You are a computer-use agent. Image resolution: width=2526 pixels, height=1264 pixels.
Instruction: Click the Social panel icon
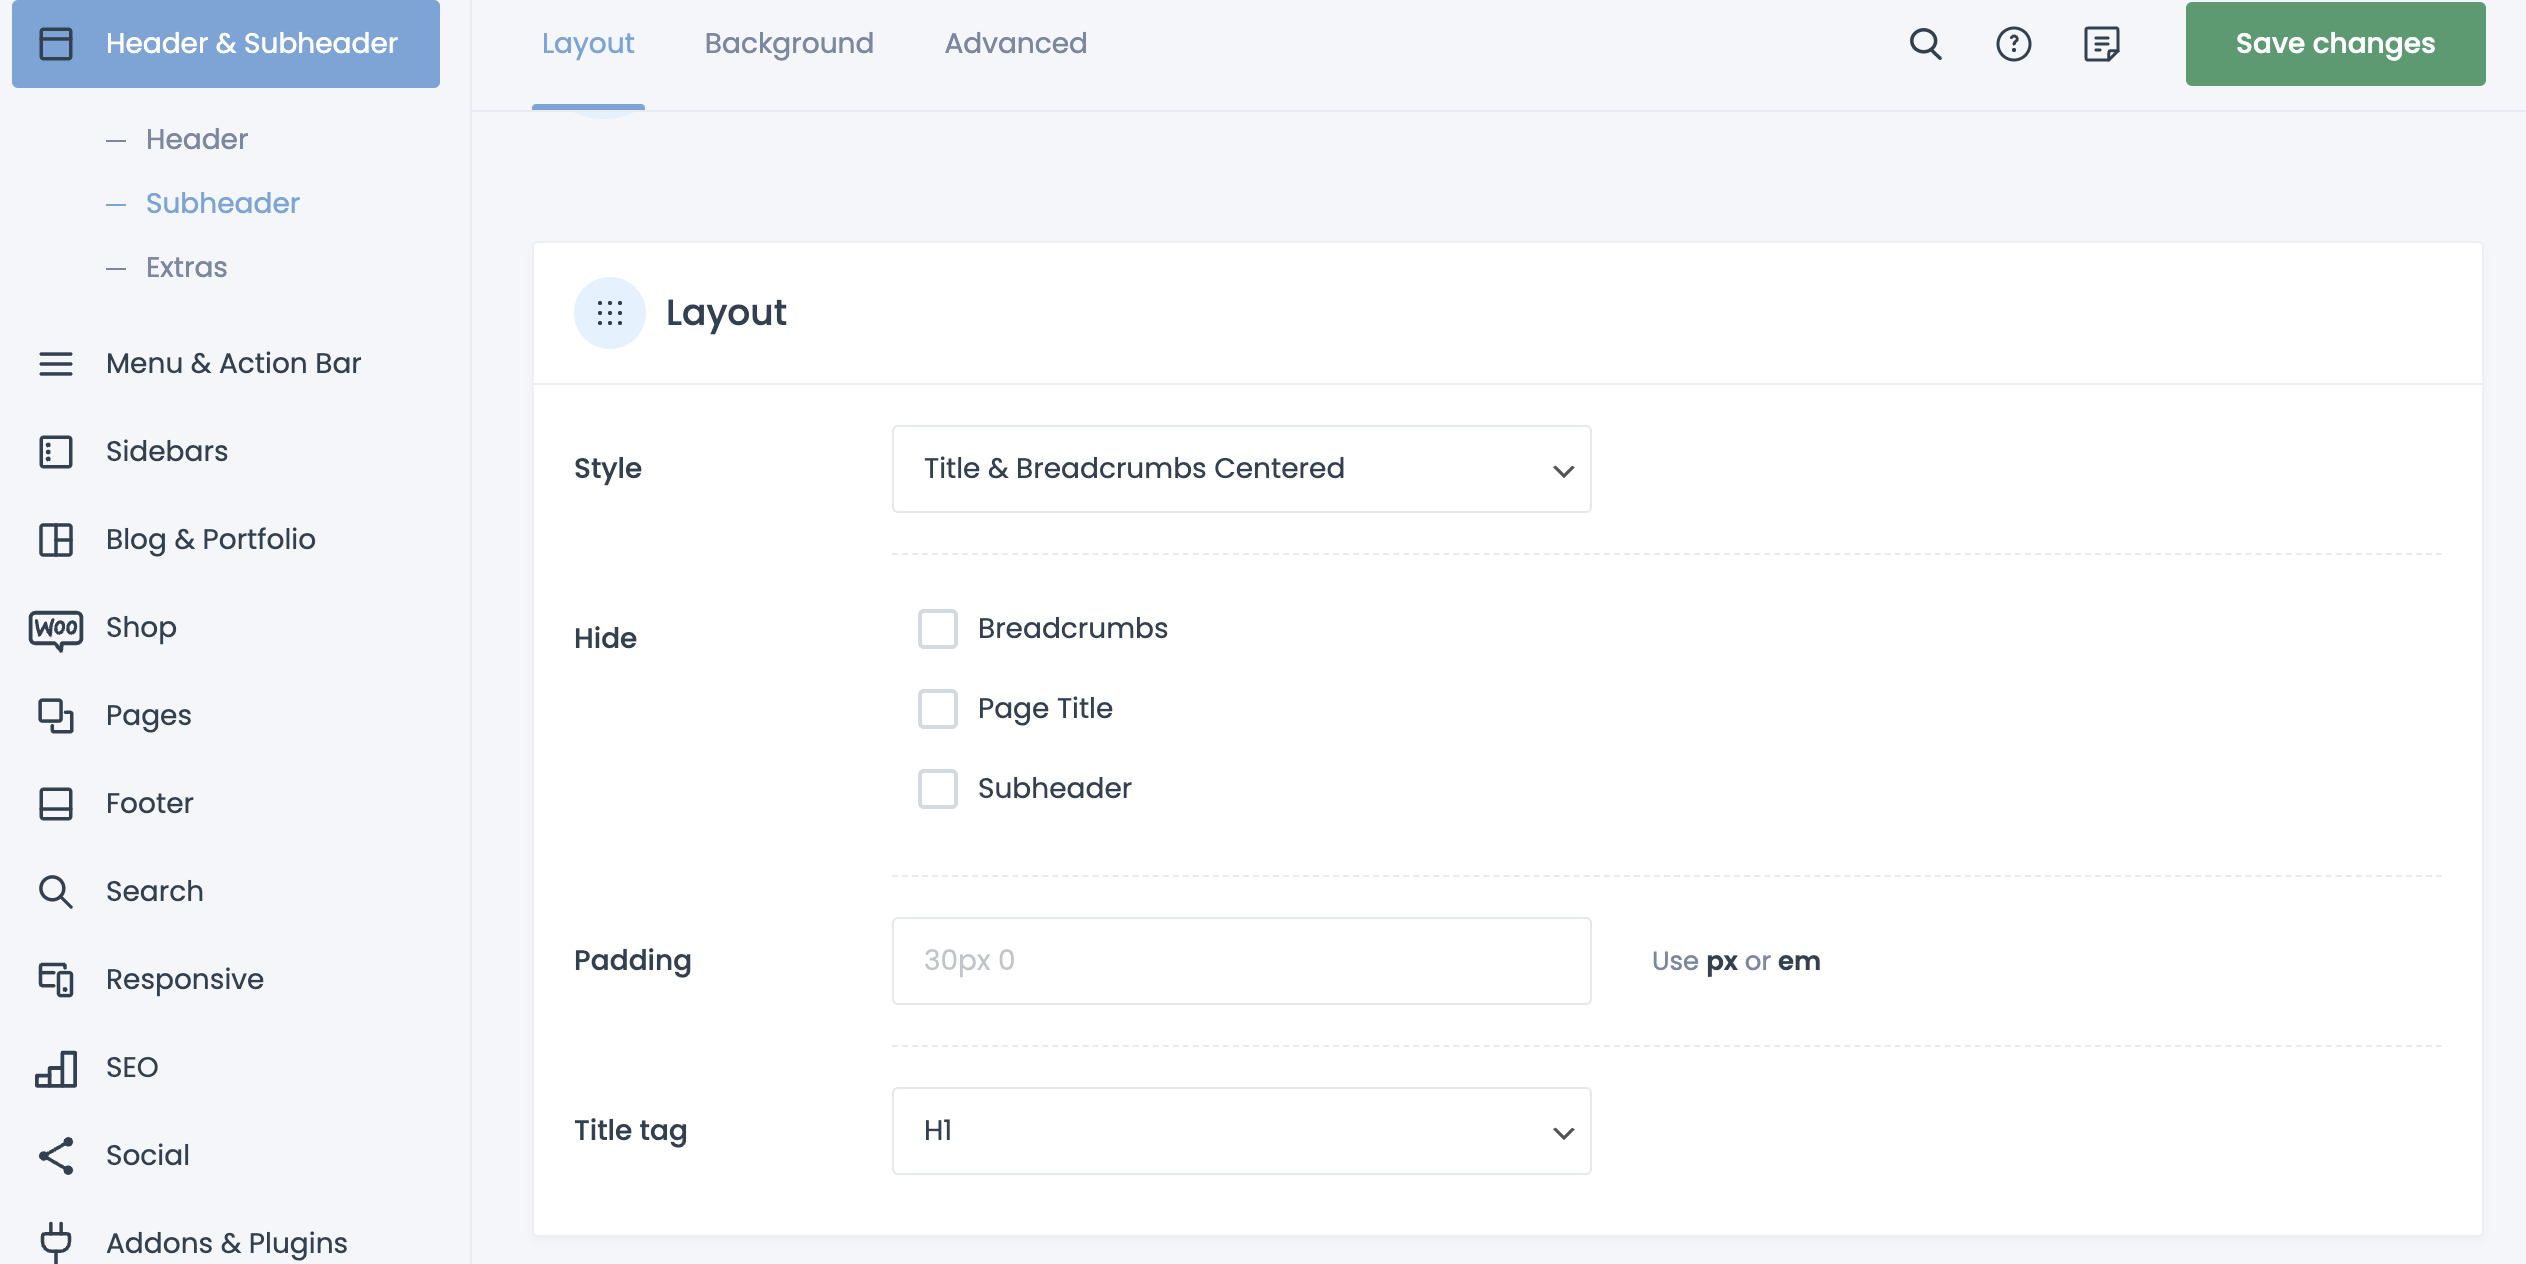pos(56,1154)
